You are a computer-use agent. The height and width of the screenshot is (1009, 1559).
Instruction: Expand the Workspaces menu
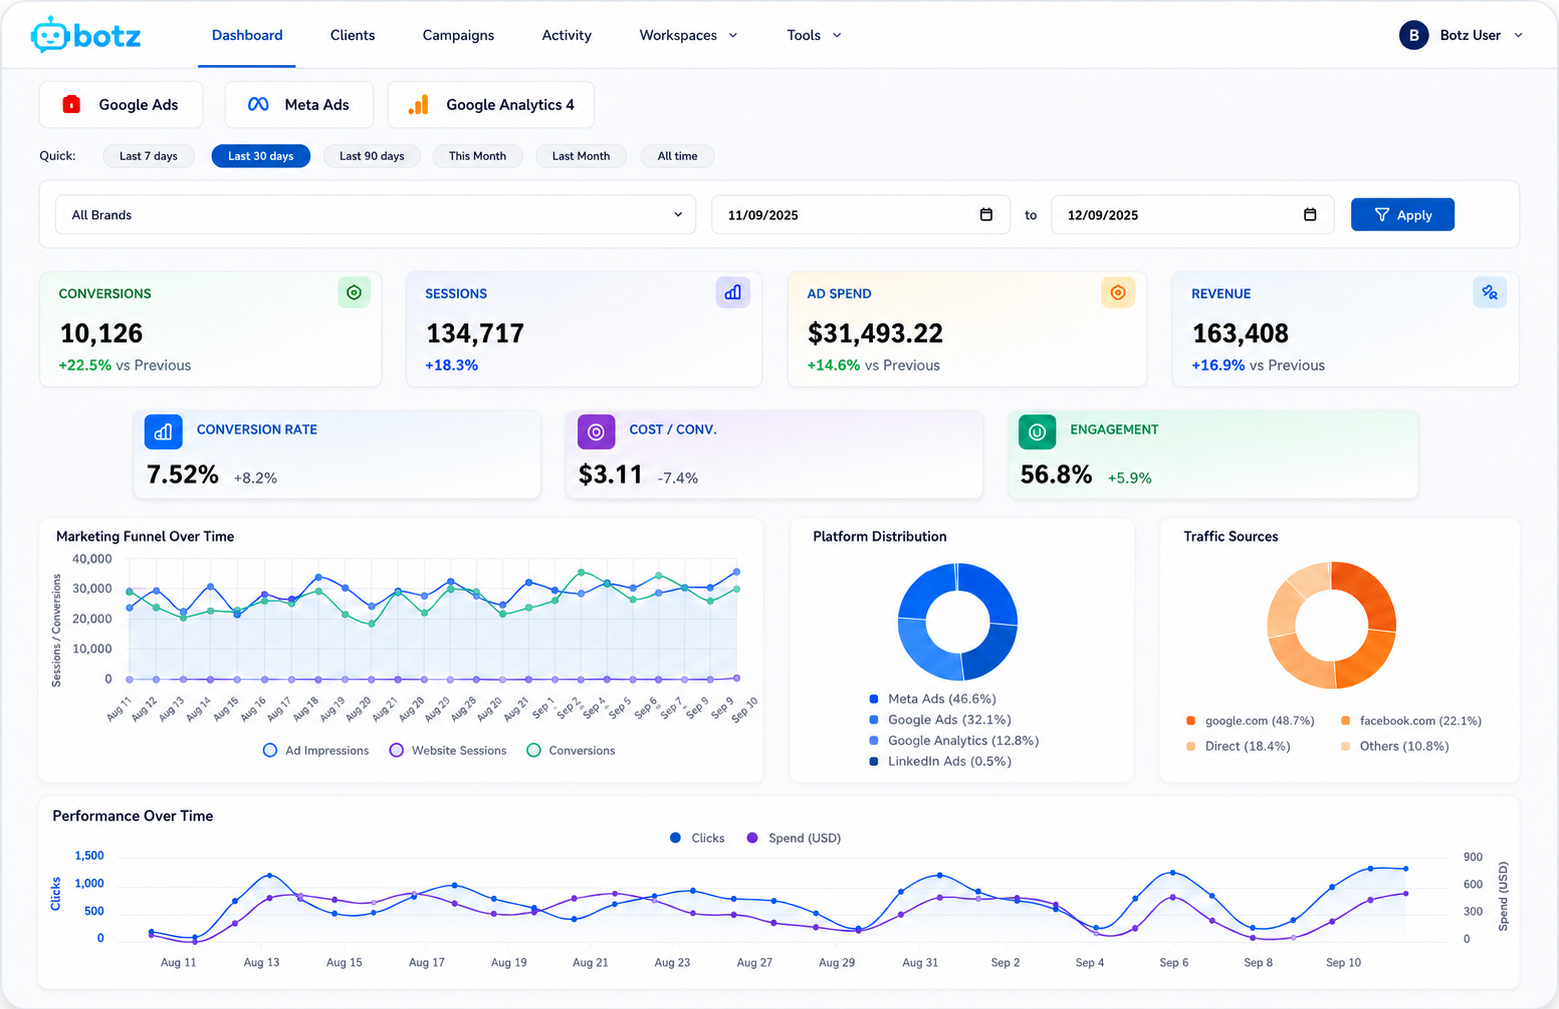click(x=688, y=35)
